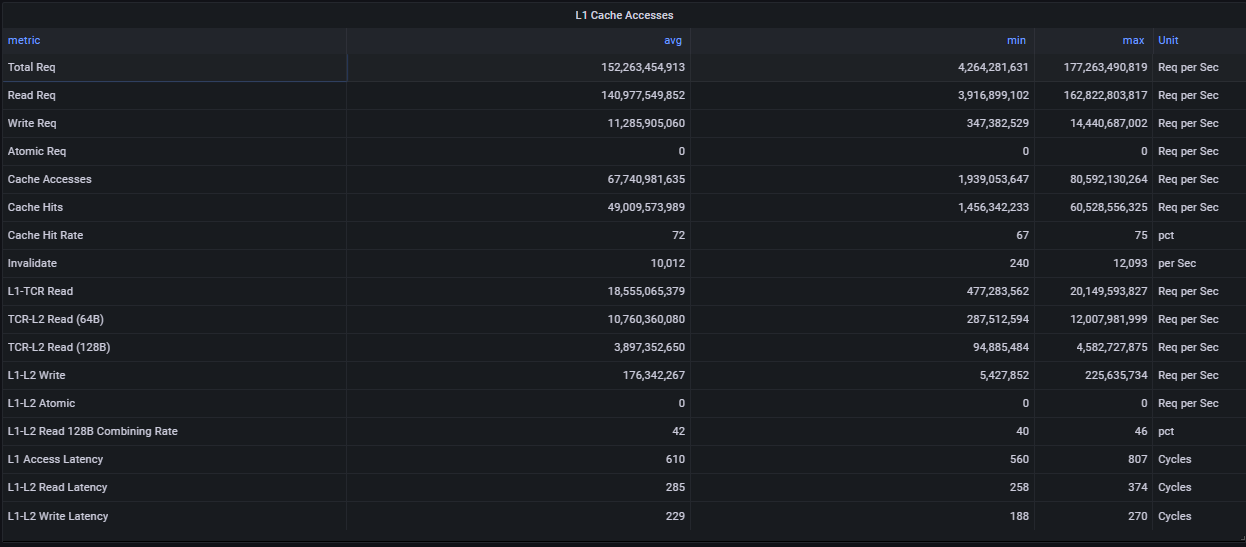The height and width of the screenshot is (547, 1246).
Task: Click min value 477,283,562 for L1-TCR Read
Action: tap(996, 291)
